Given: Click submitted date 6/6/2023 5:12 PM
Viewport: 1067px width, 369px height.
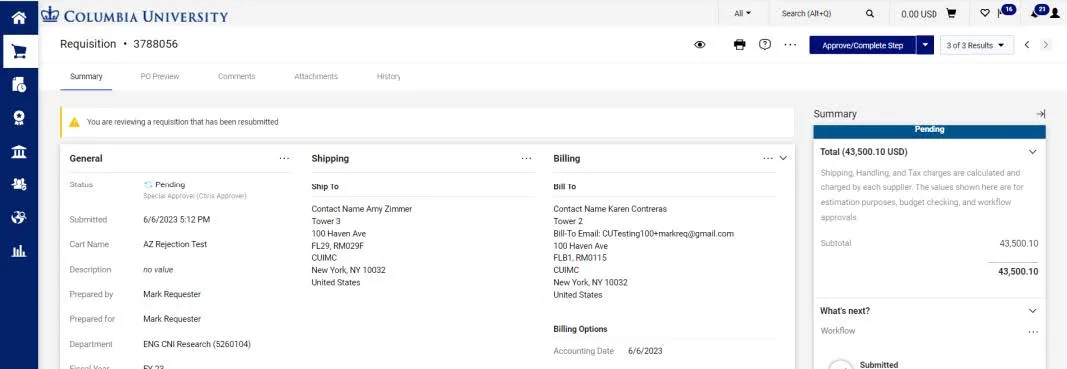Looking at the screenshot, I should [x=176, y=219].
